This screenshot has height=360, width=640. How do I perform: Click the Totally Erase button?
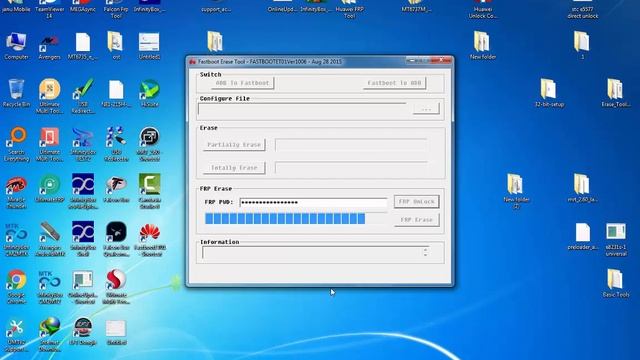(234, 168)
